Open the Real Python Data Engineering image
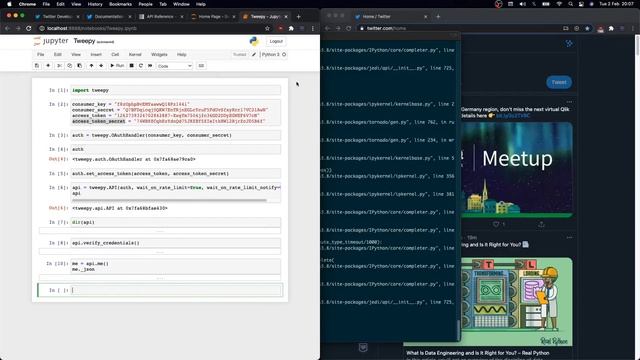This screenshot has height=360, width=640. pyautogui.click(x=517, y=302)
